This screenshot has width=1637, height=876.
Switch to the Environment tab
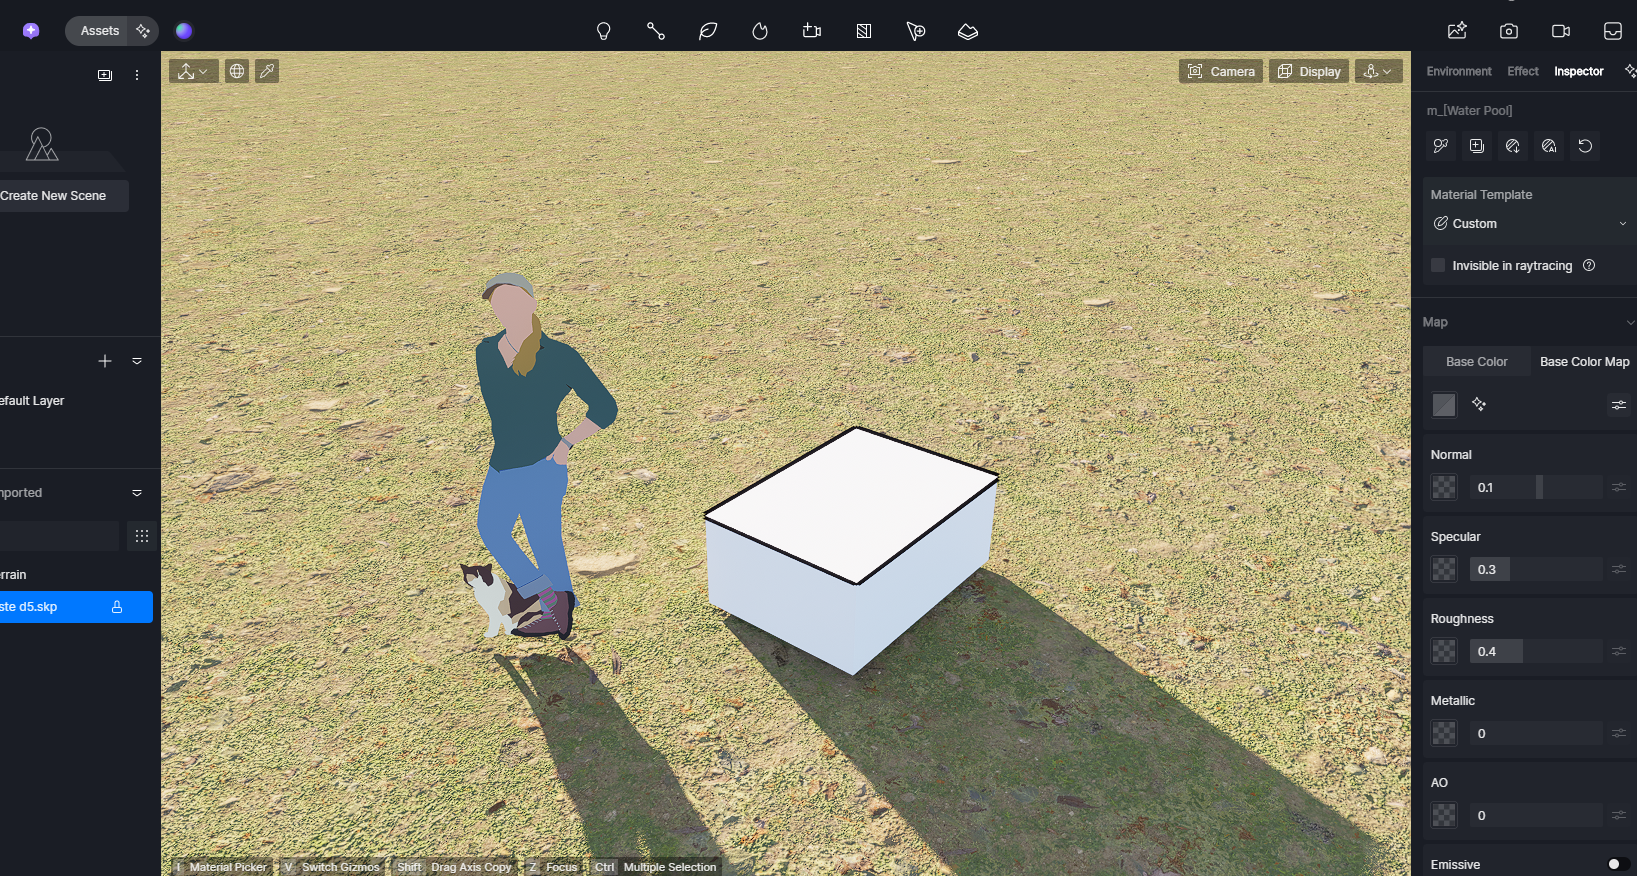click(1458, 71)
